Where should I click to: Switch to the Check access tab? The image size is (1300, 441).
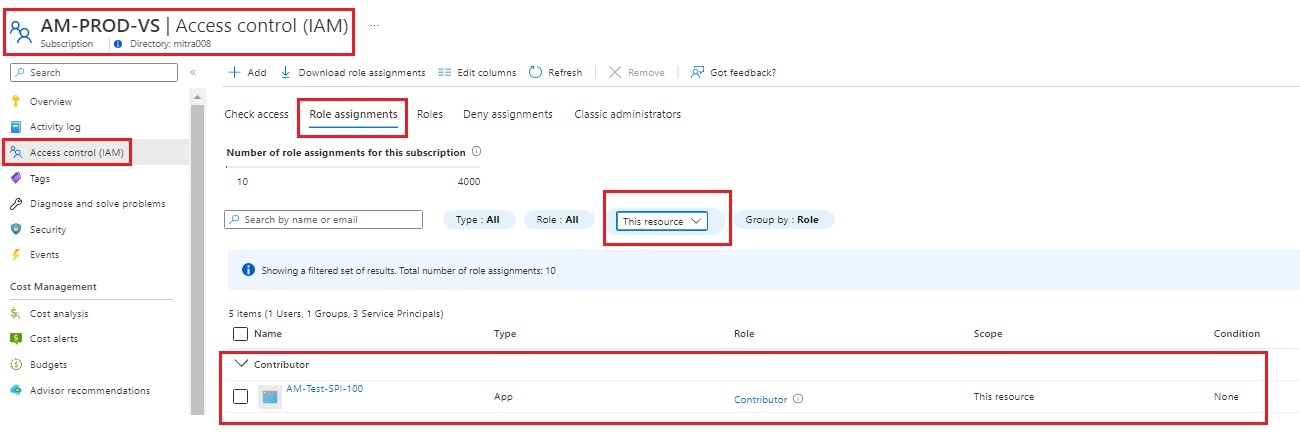coord(256,114)
